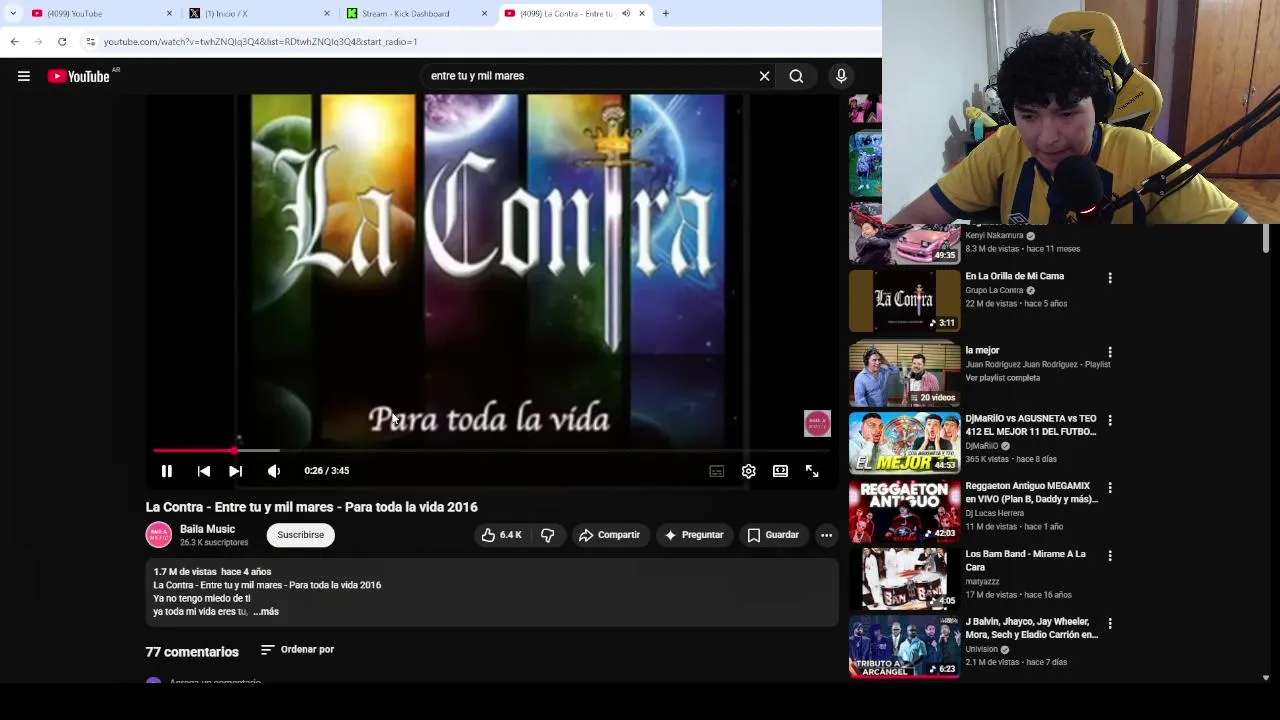Skip to the next video
This screenshot has width=1280, height=720.
[236, 471]
